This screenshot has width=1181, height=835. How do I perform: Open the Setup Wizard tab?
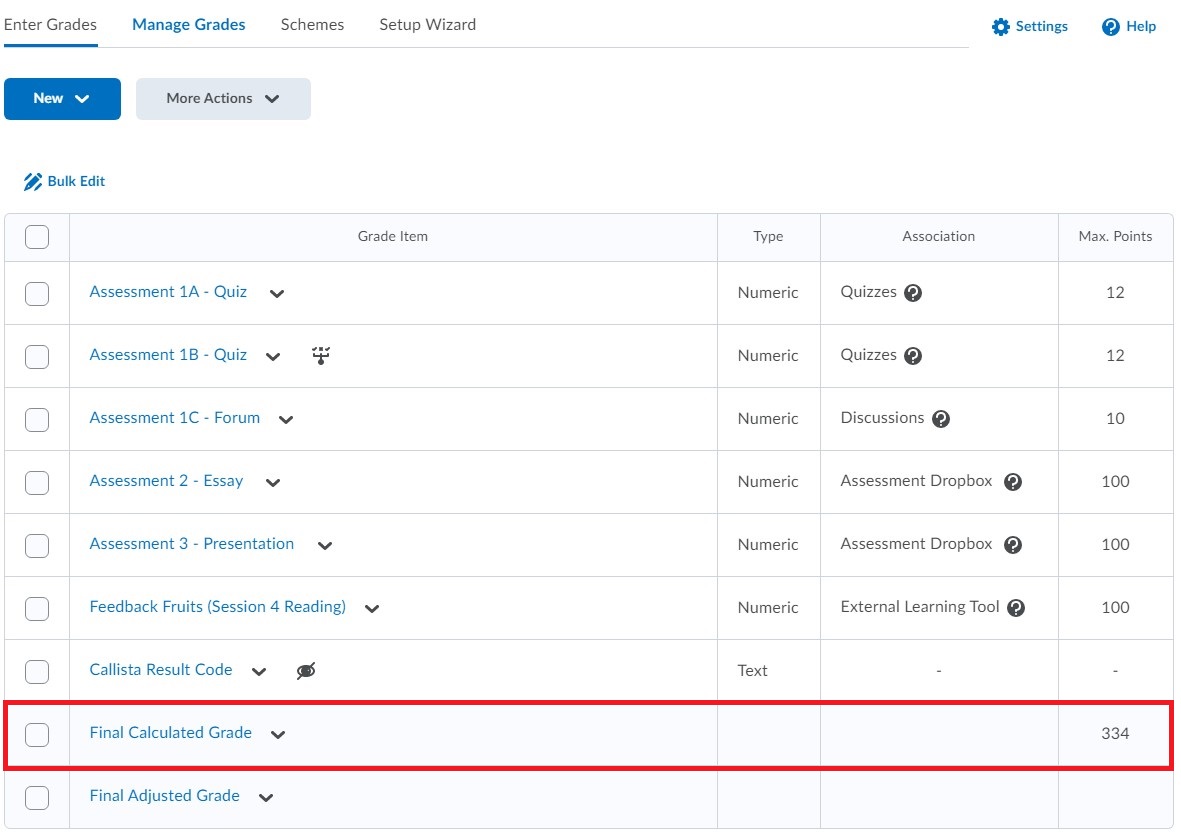427,24
